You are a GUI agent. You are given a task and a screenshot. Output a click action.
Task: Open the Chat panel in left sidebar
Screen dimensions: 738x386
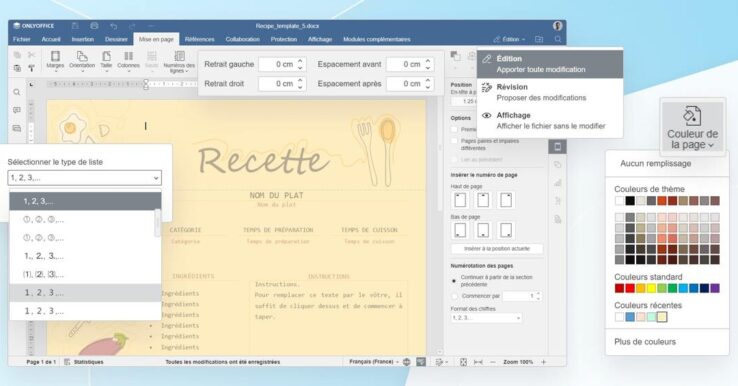[x=17, y=128]
